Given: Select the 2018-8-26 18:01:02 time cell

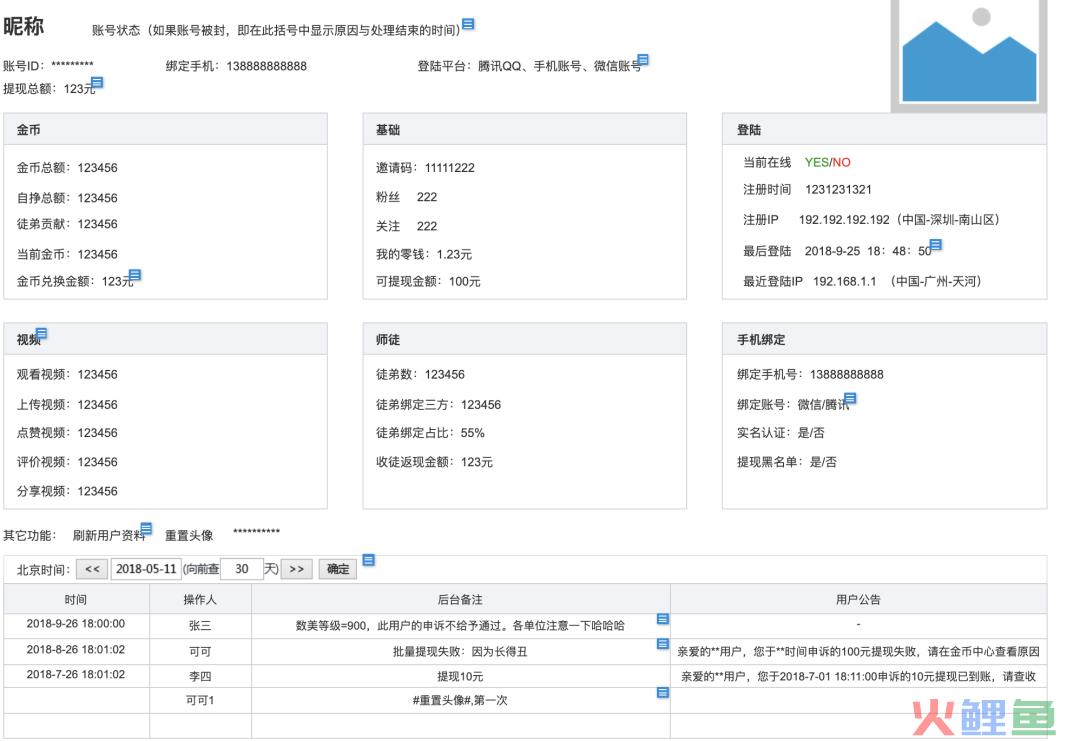Looking at the screenshot, I should (x=76, y=650).
